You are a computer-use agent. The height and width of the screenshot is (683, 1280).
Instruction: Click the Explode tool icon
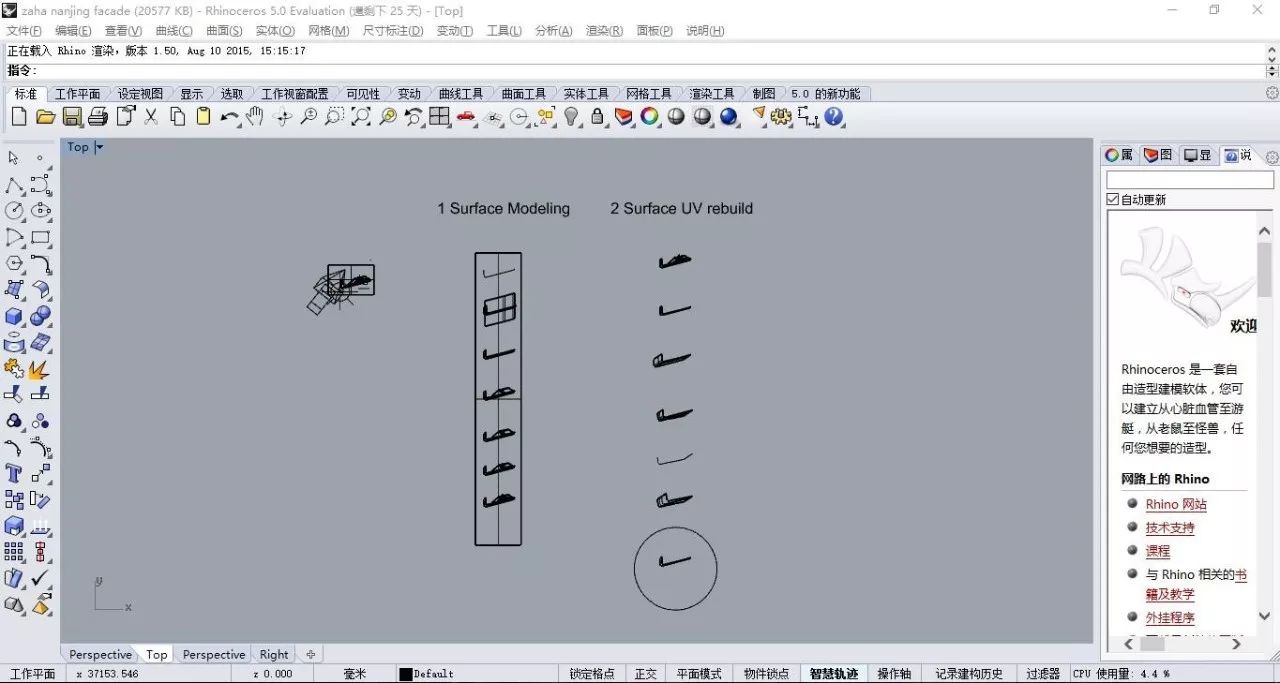click(x=40, y=370)
